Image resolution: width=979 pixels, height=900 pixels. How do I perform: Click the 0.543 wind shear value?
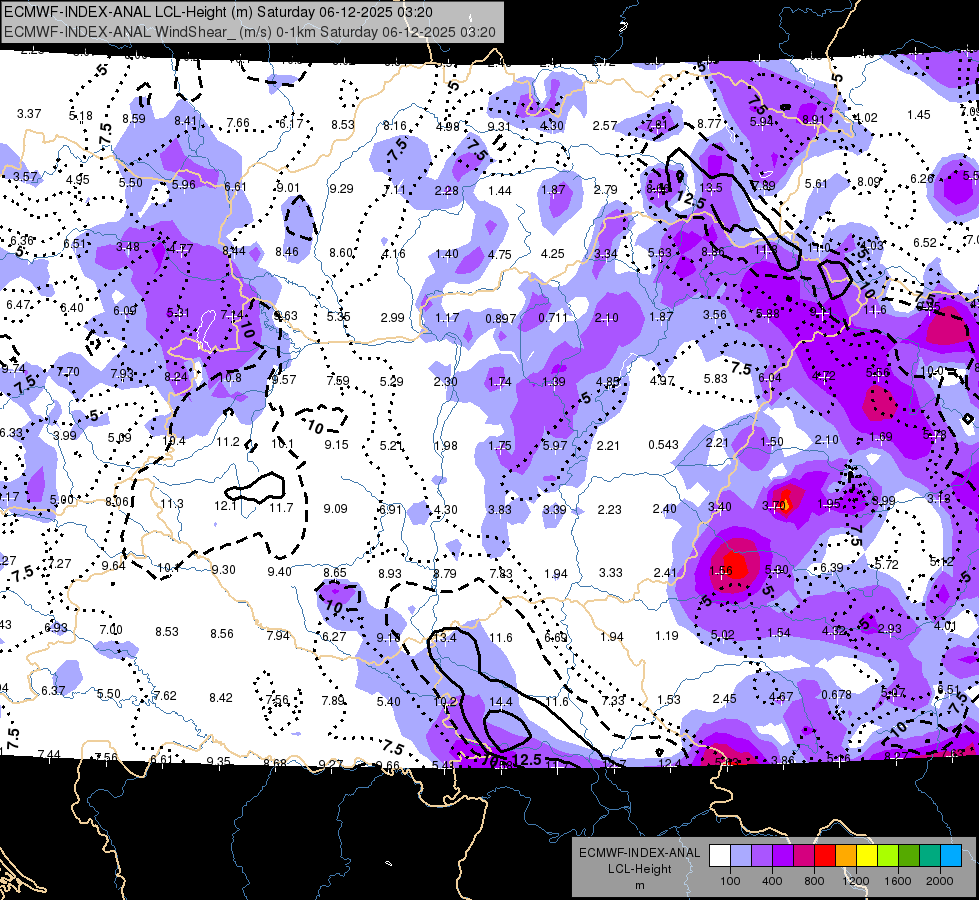[663, 445]
